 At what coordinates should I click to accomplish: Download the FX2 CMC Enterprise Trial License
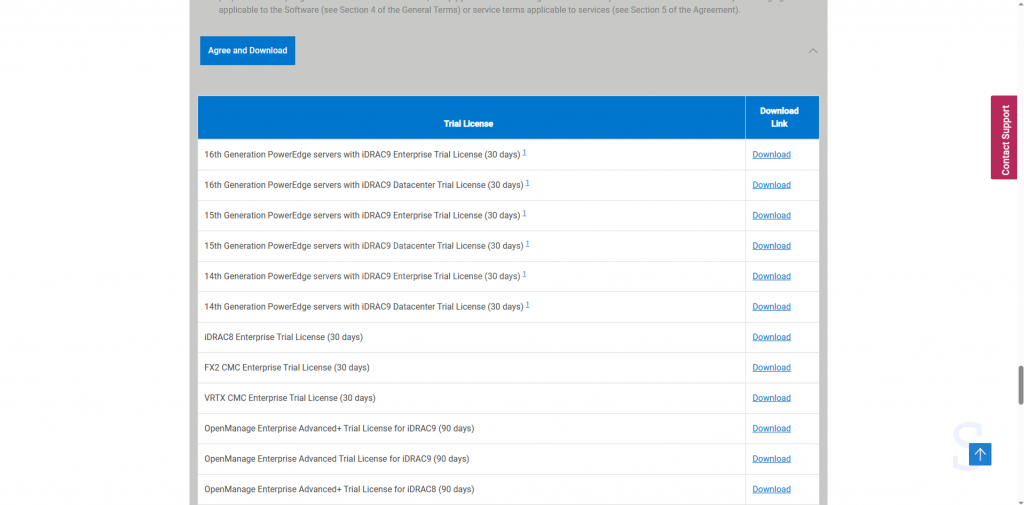(x=771, y=368)
